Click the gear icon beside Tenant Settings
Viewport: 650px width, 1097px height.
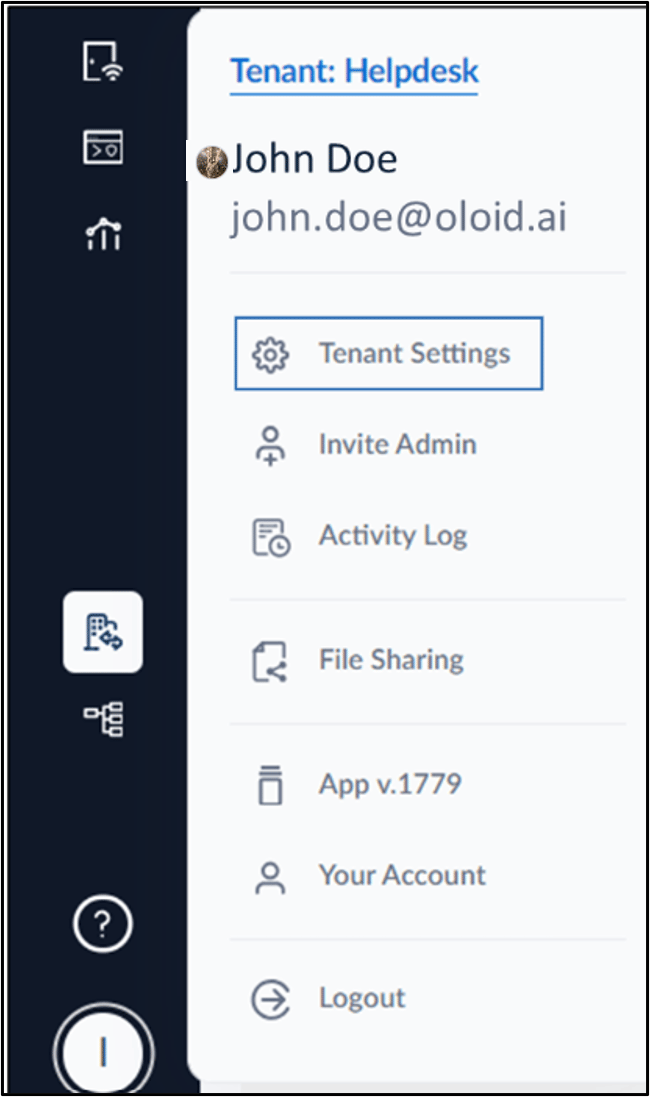coord(270,355)
